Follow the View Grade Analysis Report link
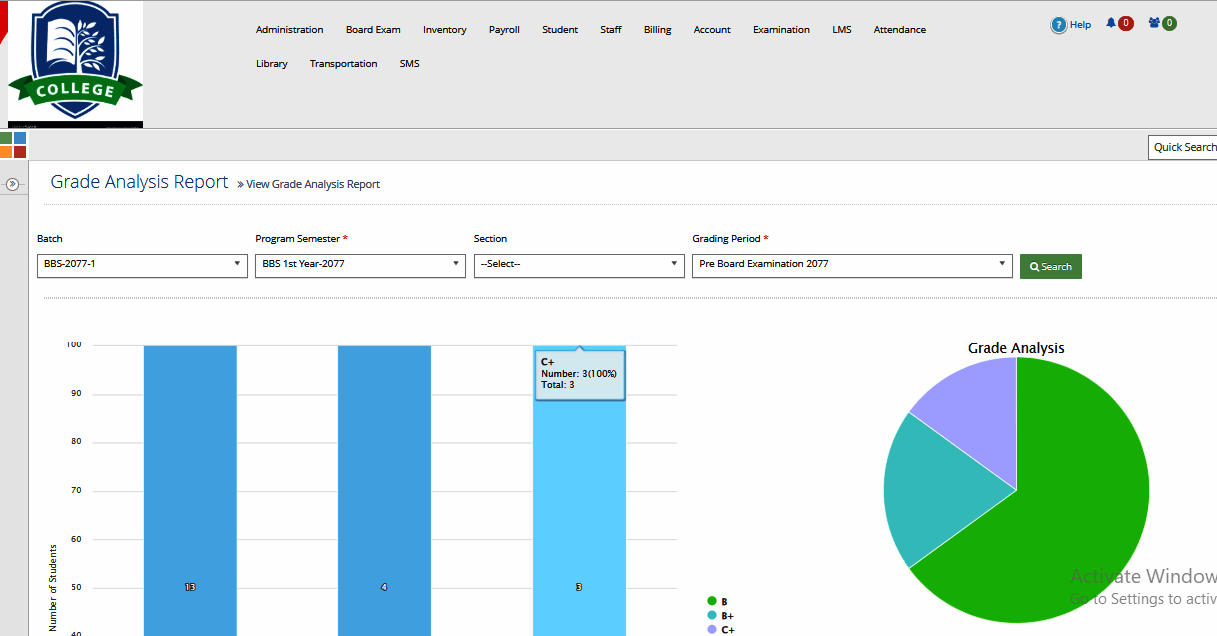Viewport: 1217px width, 636px height. pyautogui.click(x=313, y=184)
